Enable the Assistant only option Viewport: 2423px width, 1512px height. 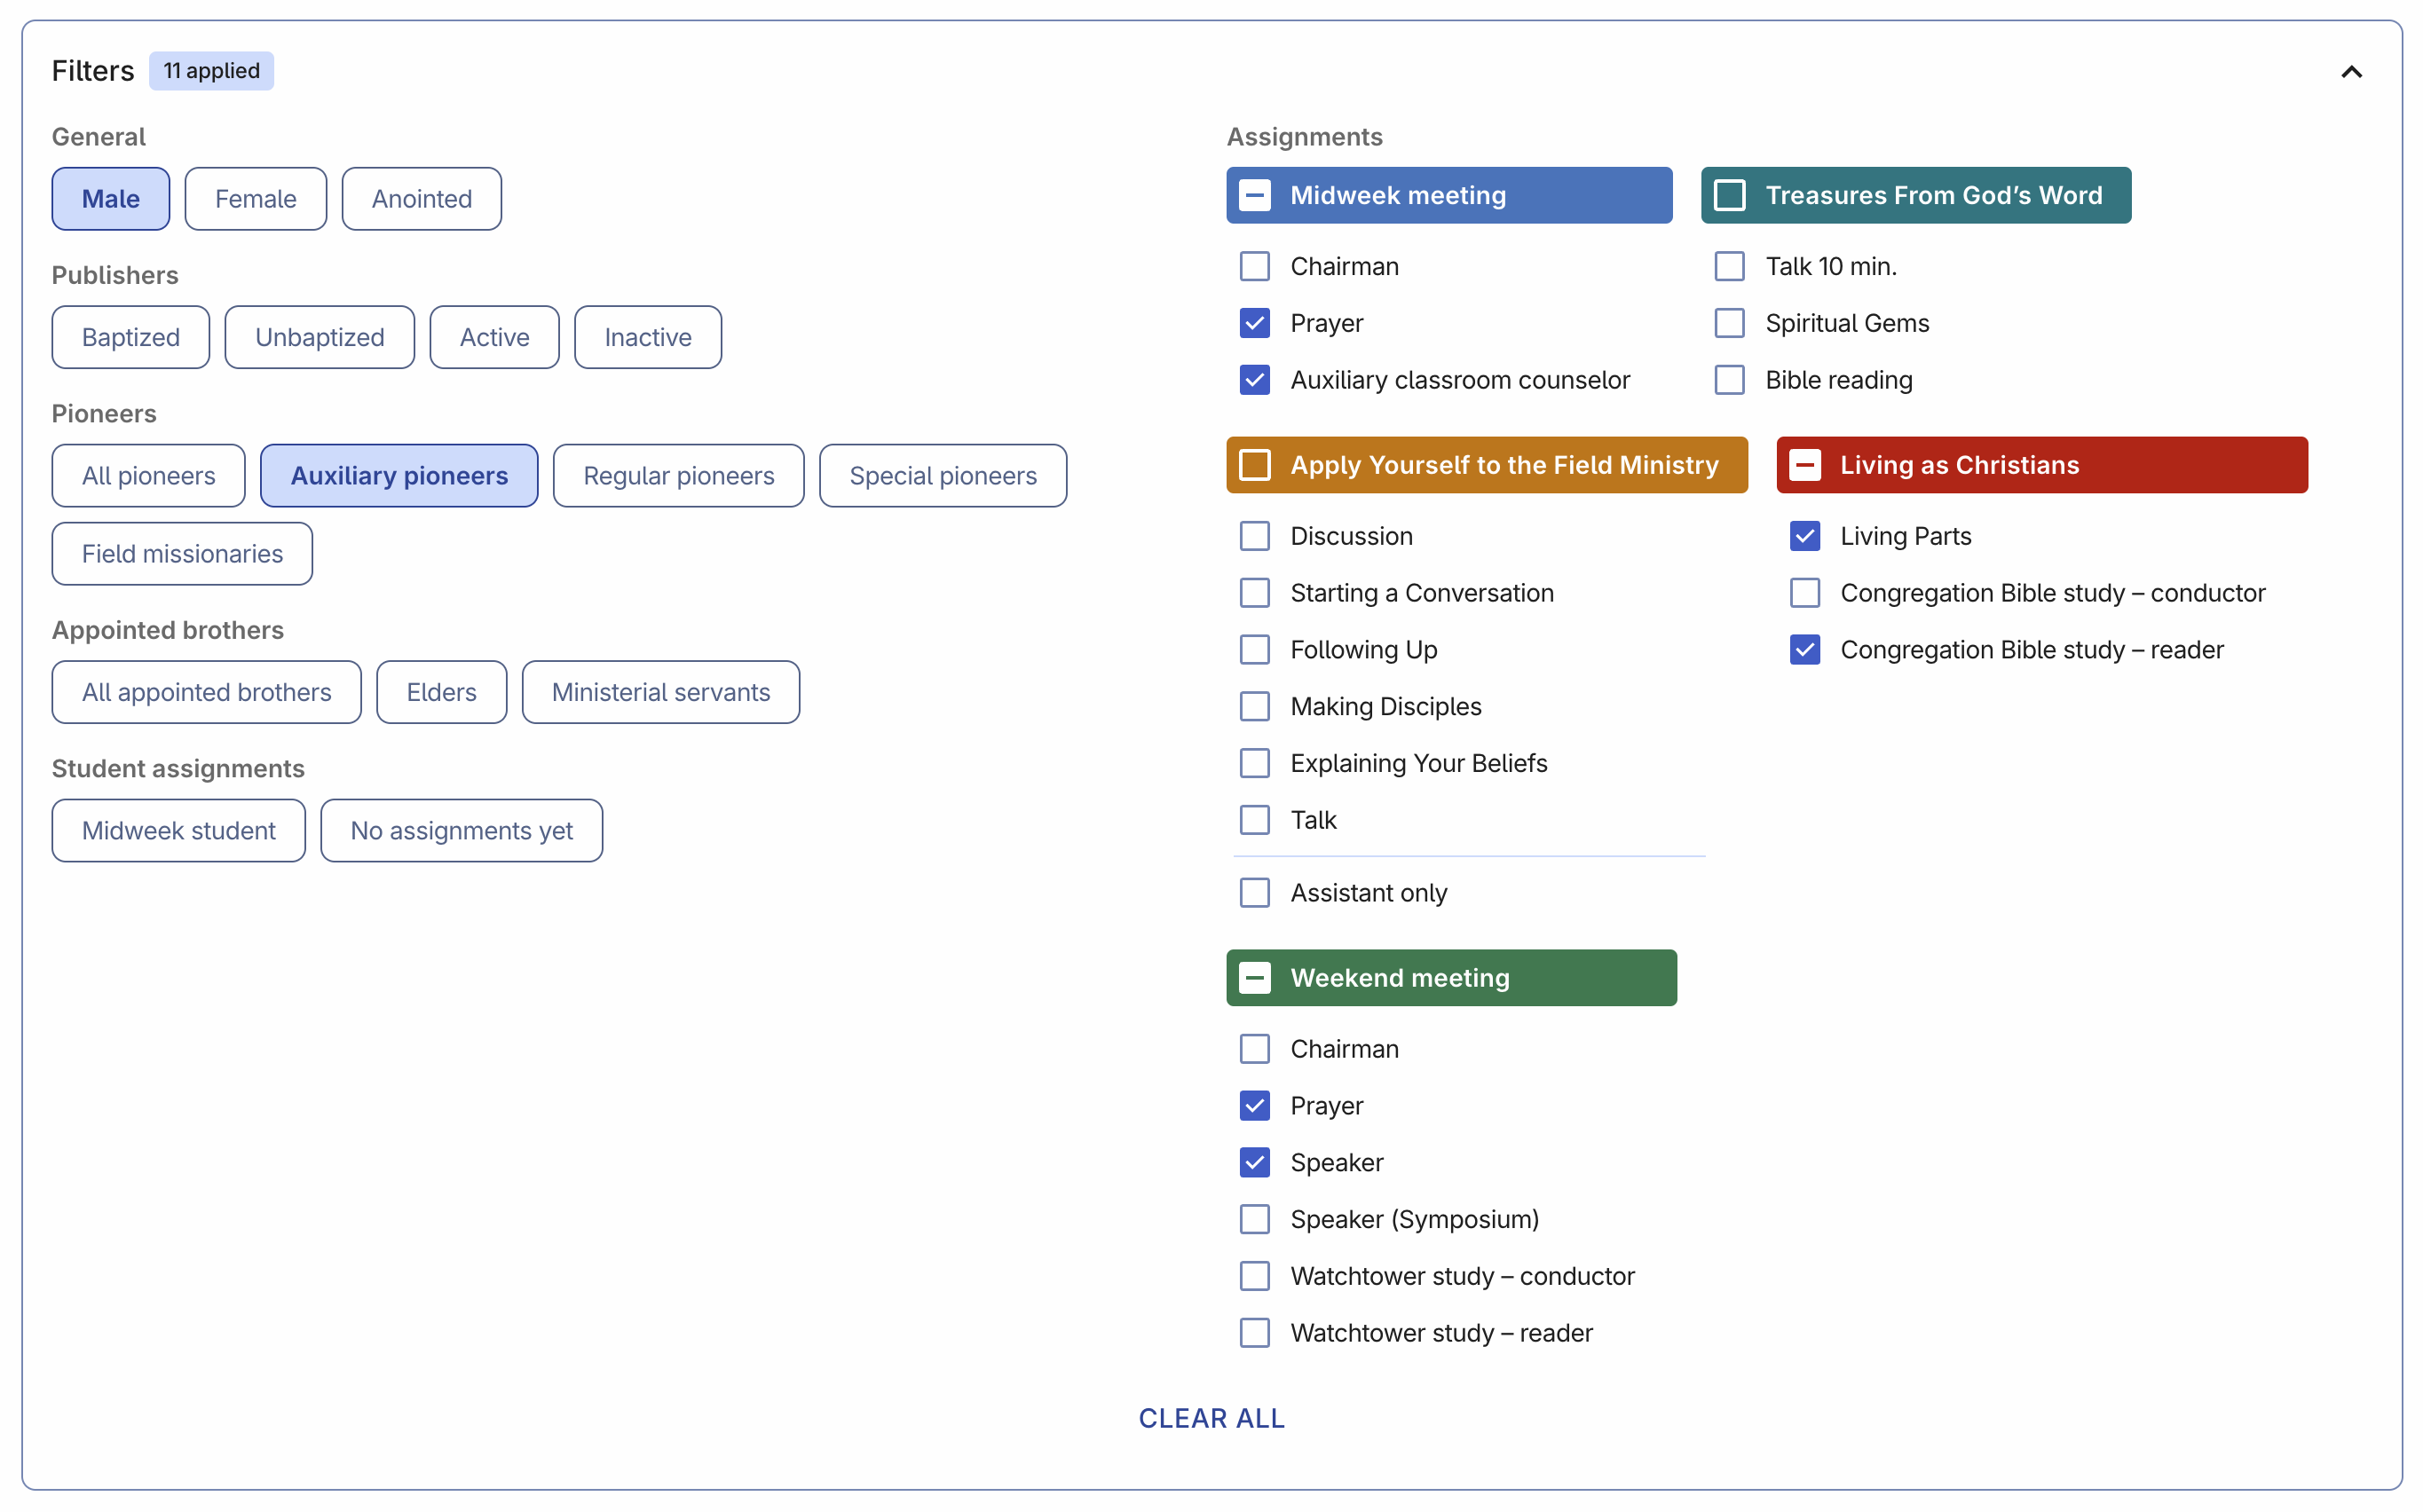(x=1254, y=893)
